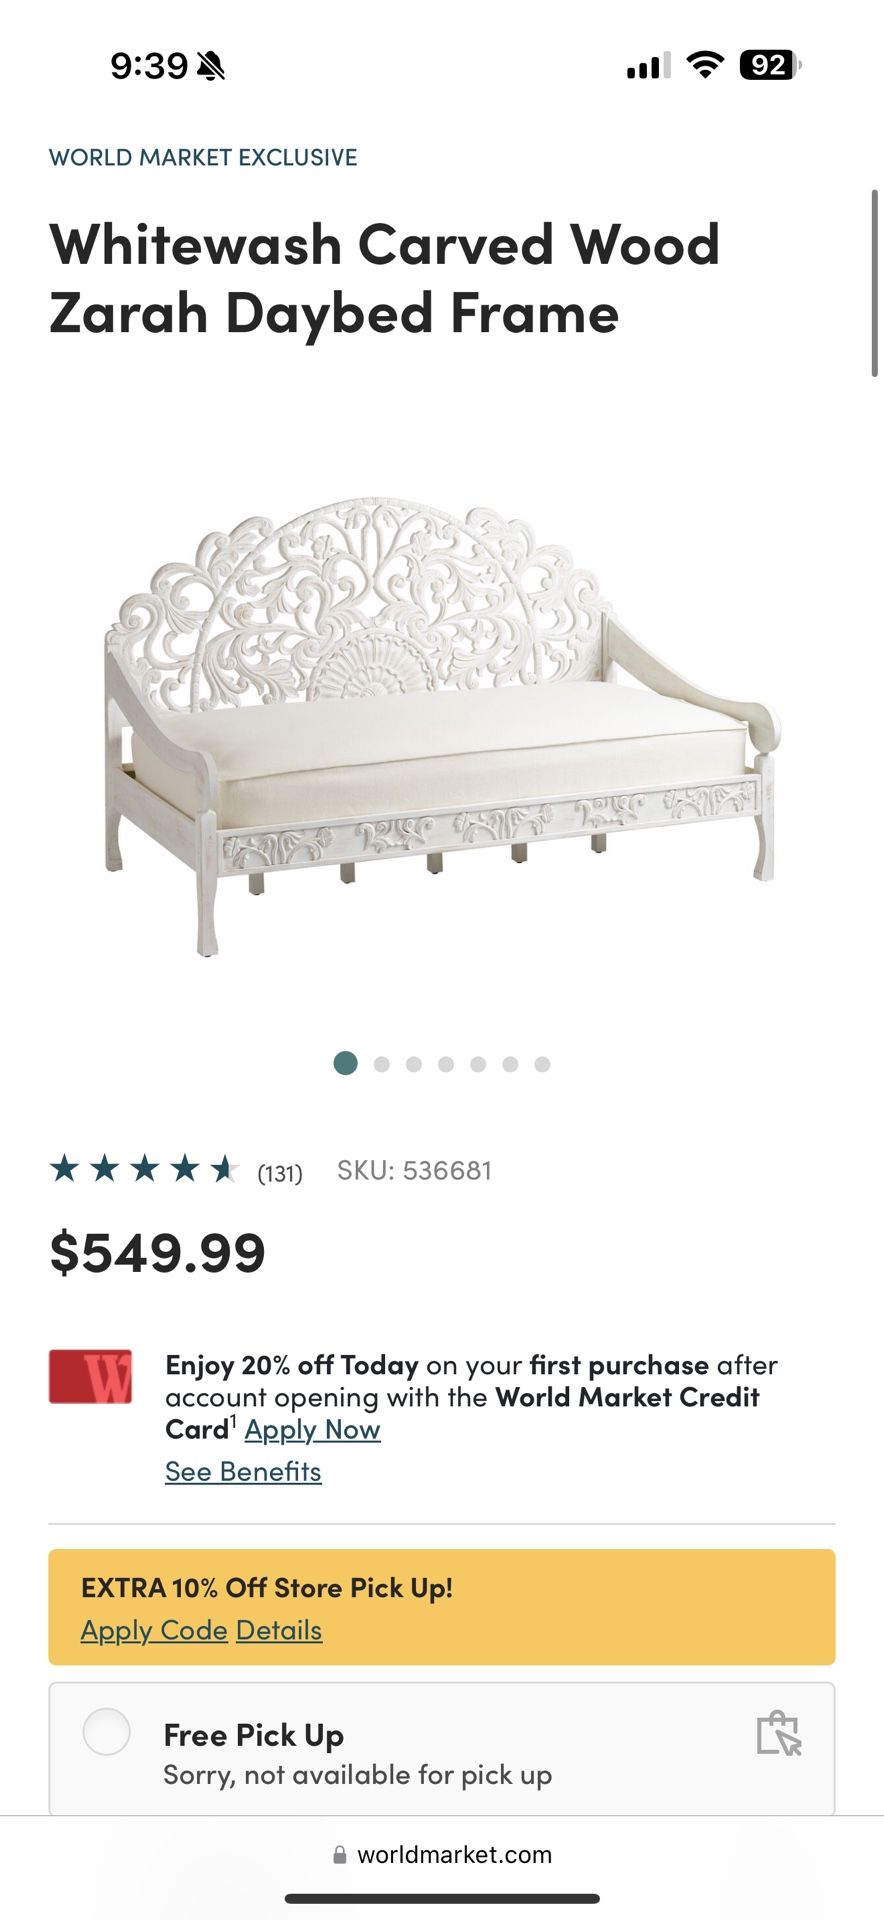Tap the worldmarket.com address bar
This screenshot has width=884, height=1920.
tap(442, 1854)
